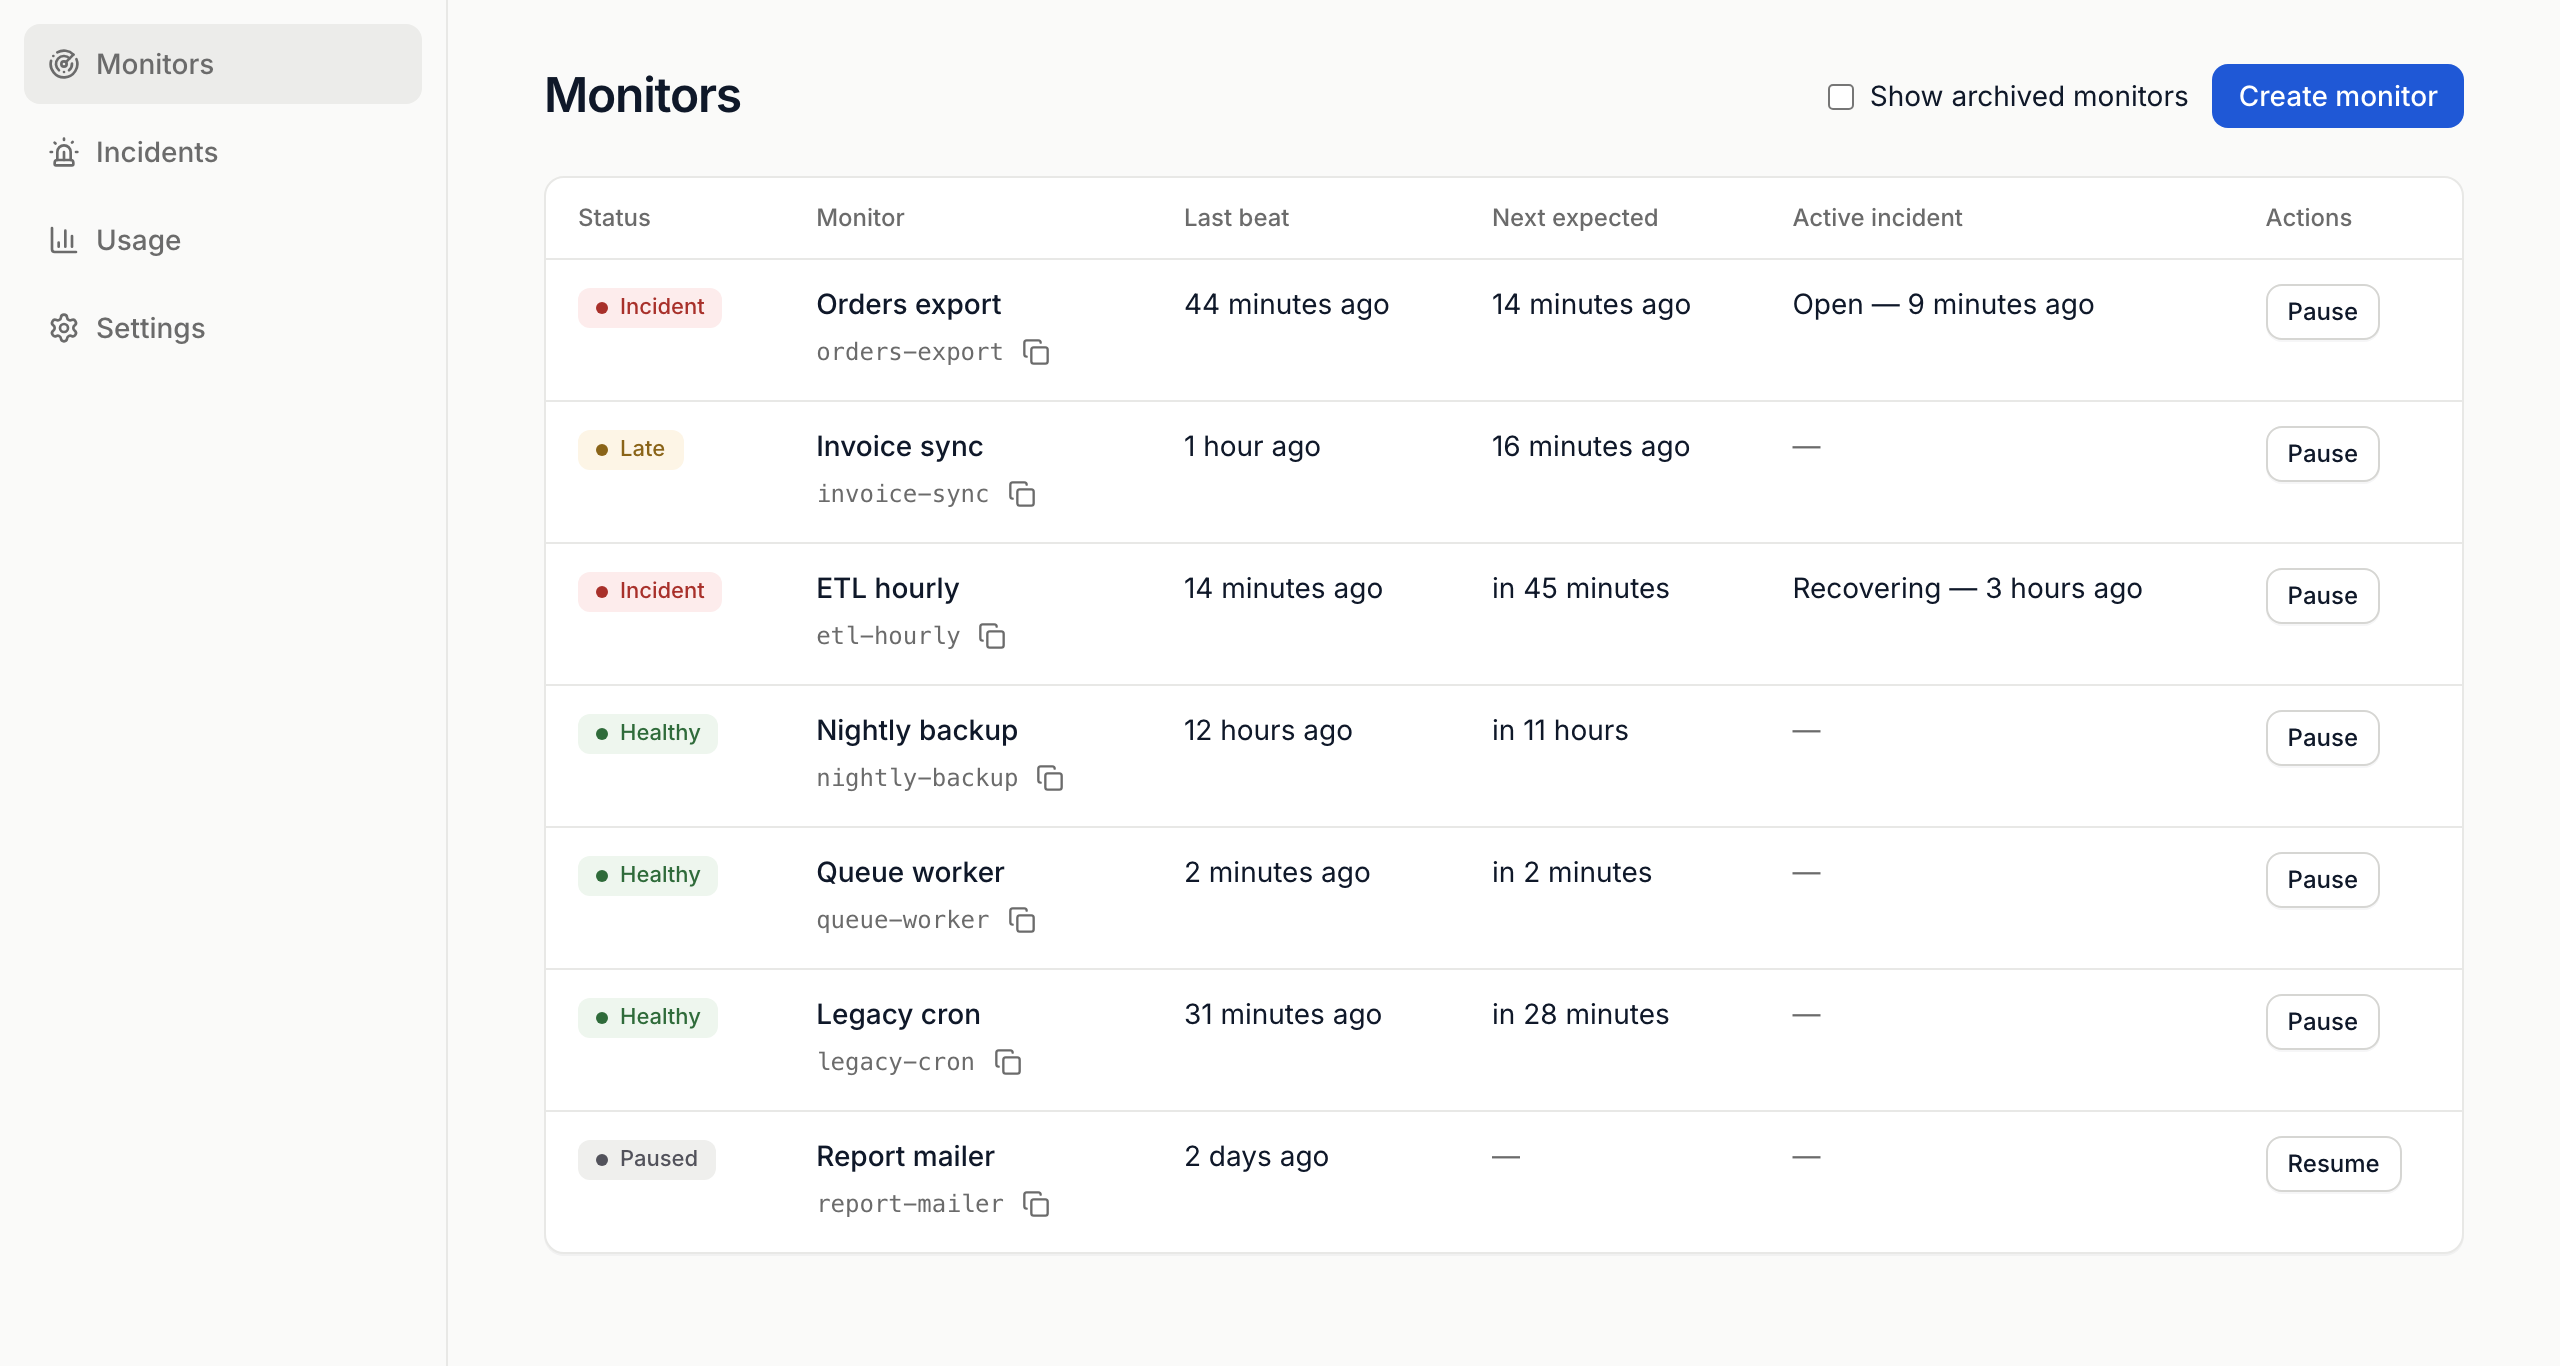This screenshot has width=2560, height=1366.
Task: Click the Settings gear icon in sidebar
Action: 64,328
